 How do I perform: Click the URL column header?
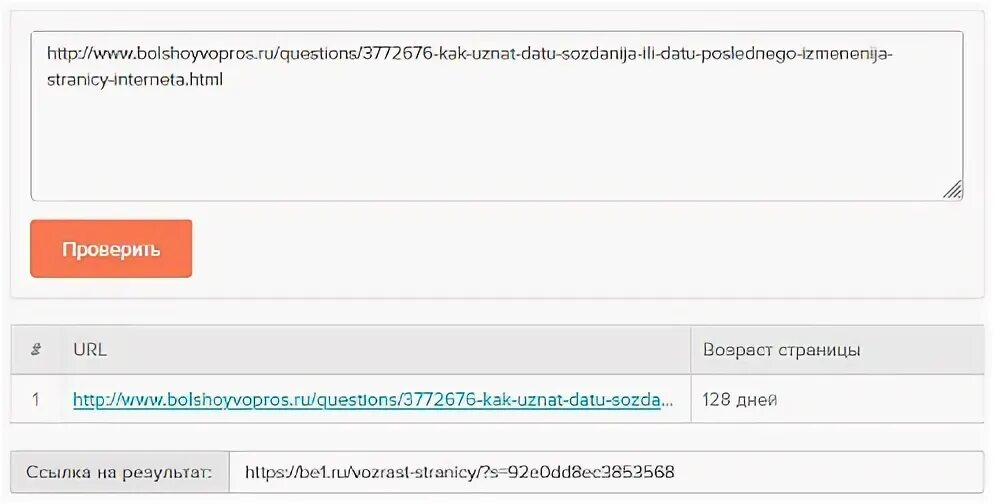(x=90, y=350)
